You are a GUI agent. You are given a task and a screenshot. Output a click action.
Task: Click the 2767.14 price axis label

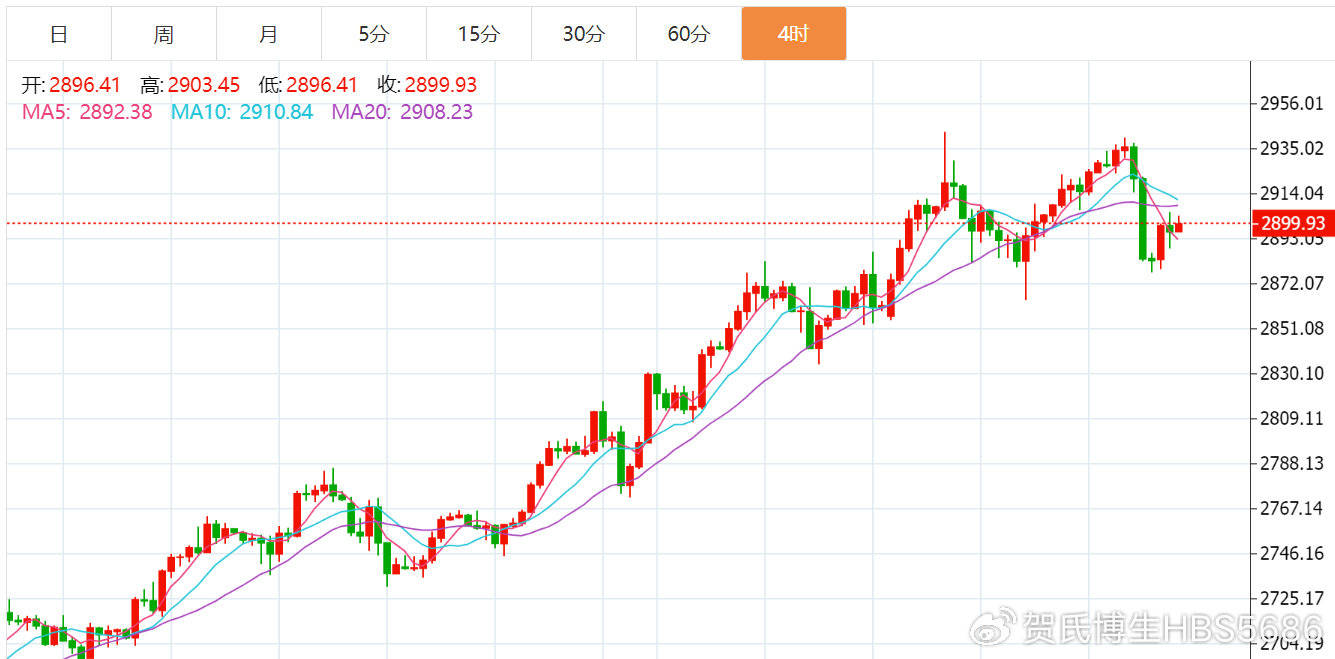(1292, 509)
